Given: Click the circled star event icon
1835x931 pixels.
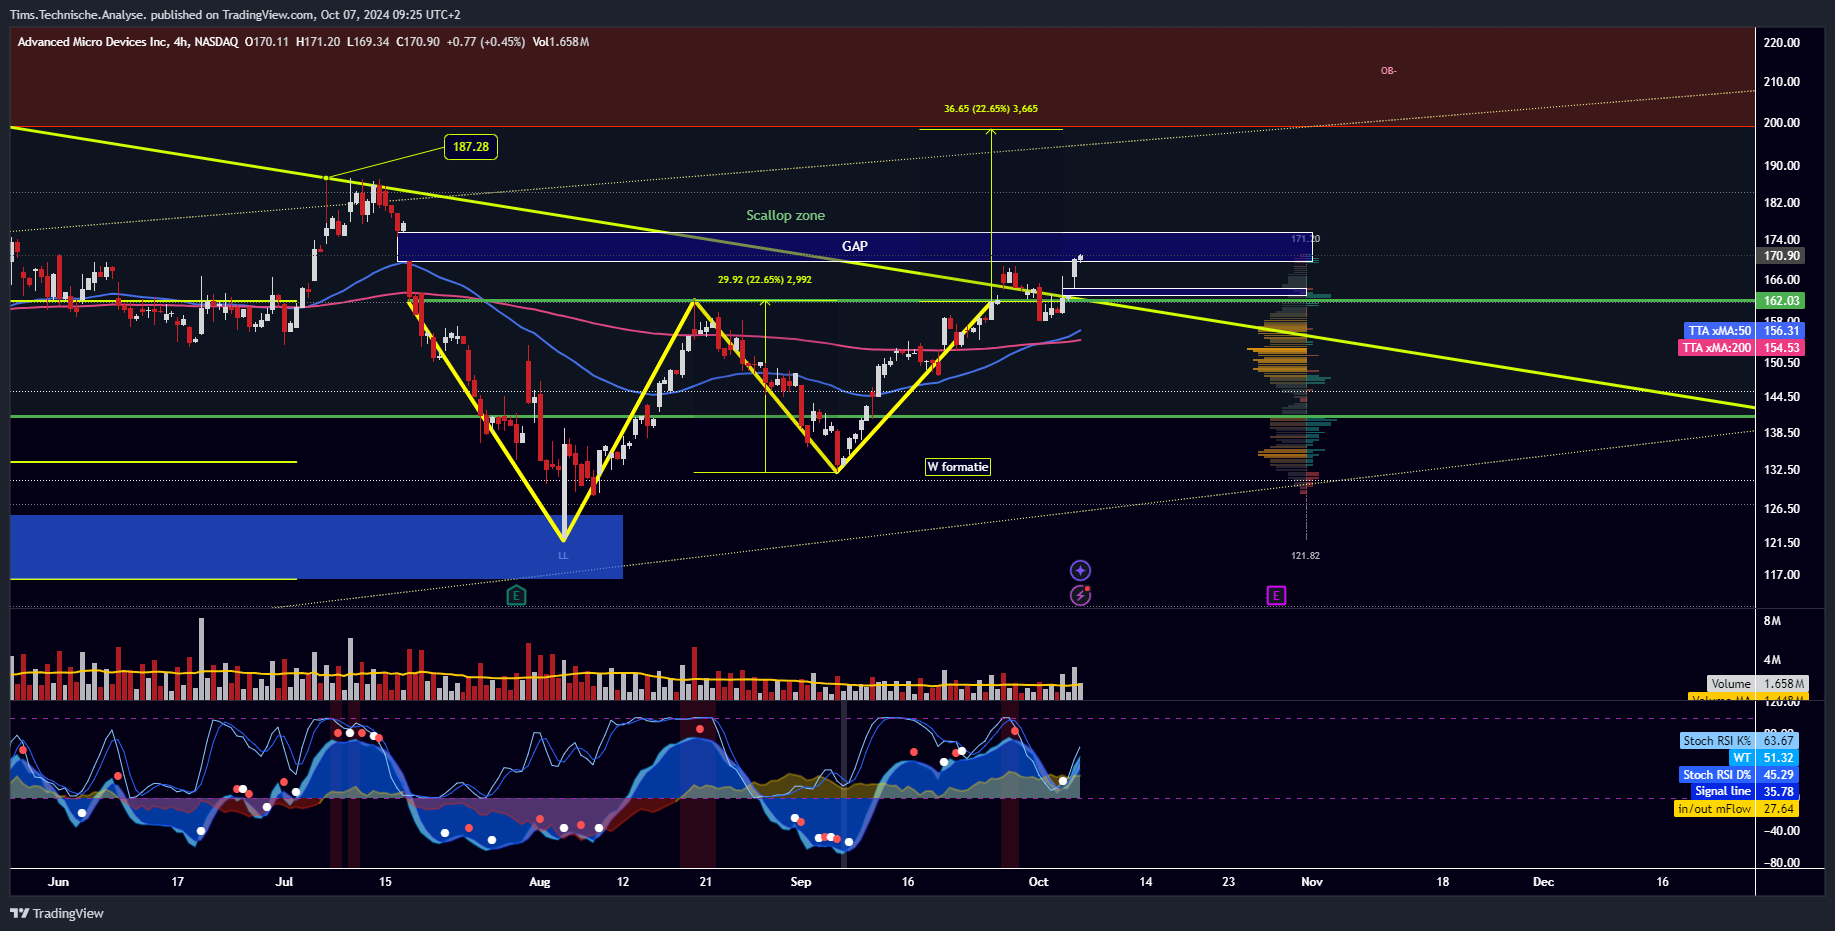Looking at the screenshot, I should coord(1080,570).
